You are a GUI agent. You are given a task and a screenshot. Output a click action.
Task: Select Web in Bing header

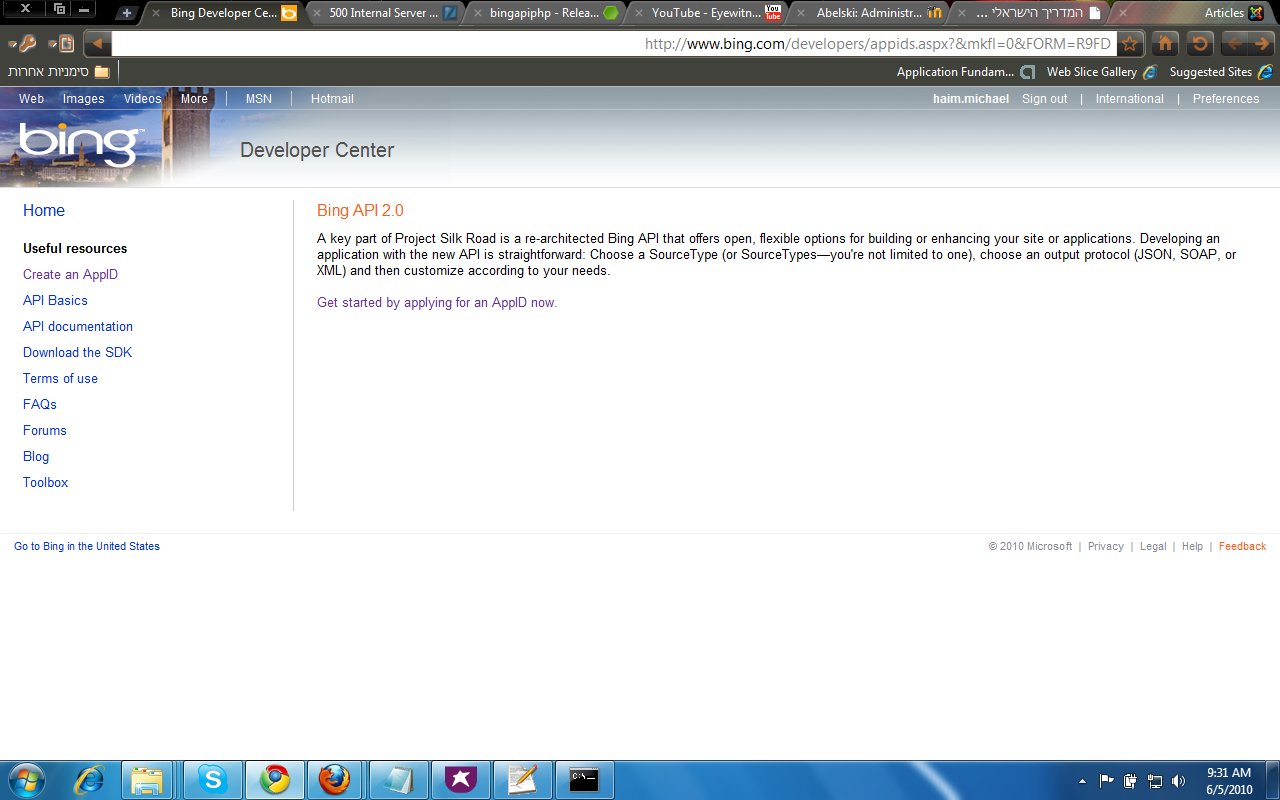pos(31,99)
